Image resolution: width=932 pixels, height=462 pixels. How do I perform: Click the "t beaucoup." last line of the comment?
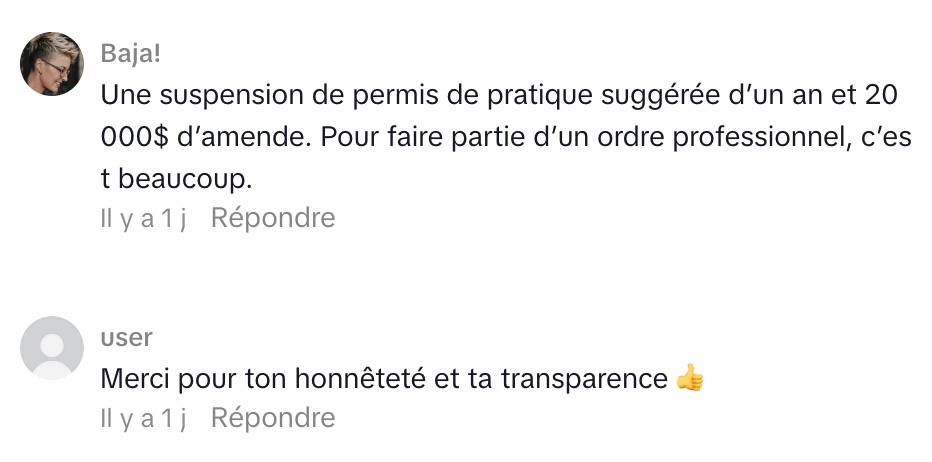click(x=172, y=178)
